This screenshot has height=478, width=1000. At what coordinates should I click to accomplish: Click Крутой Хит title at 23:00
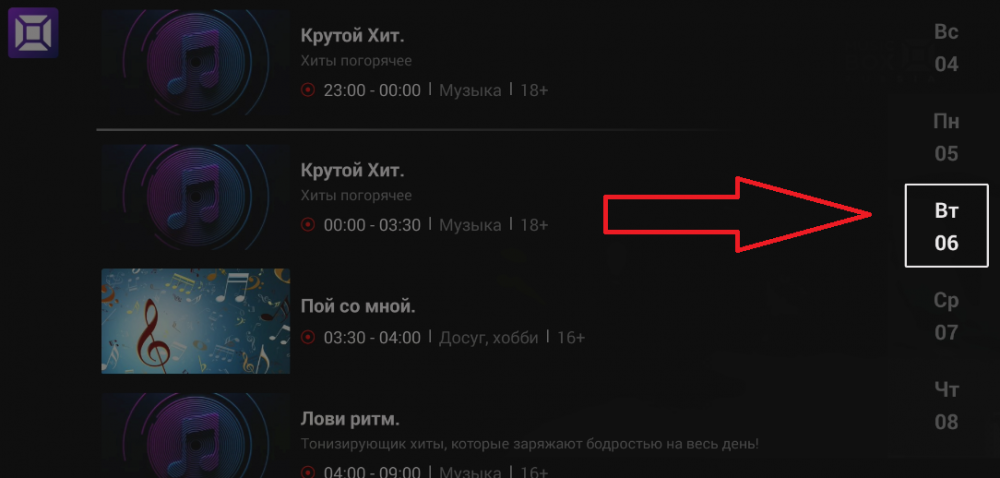353,36
